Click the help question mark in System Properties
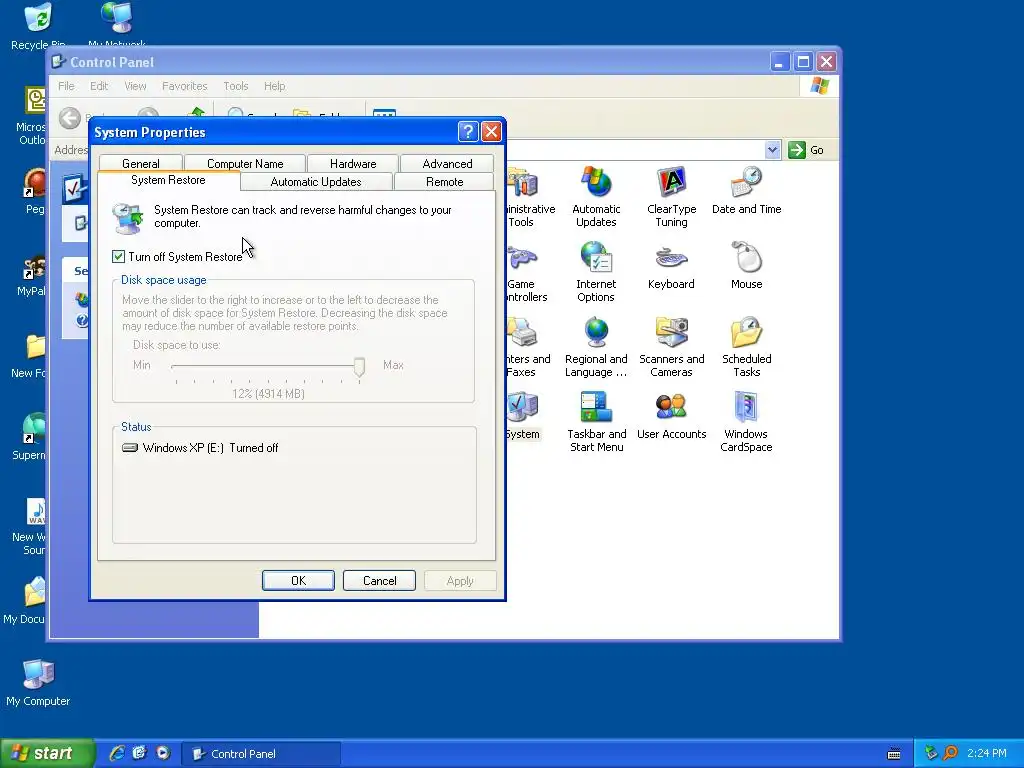 468,132
